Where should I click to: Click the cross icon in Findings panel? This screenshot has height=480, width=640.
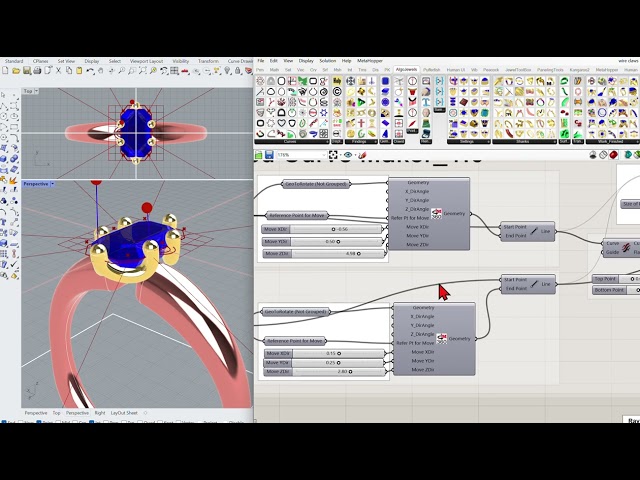pos(361,123)
